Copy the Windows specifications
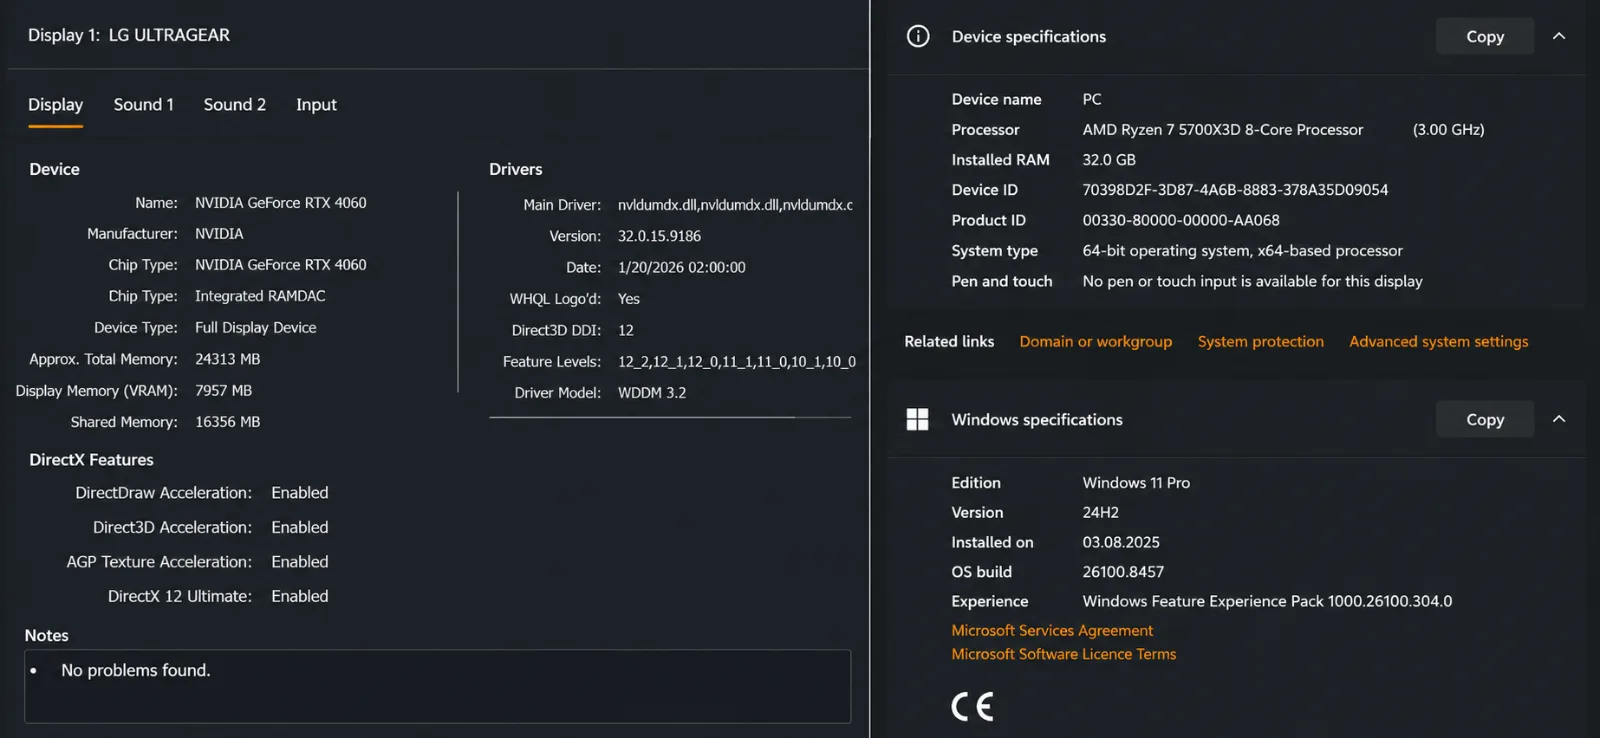Viewport: 1600px width, 738px height. tap(1485, 419)
